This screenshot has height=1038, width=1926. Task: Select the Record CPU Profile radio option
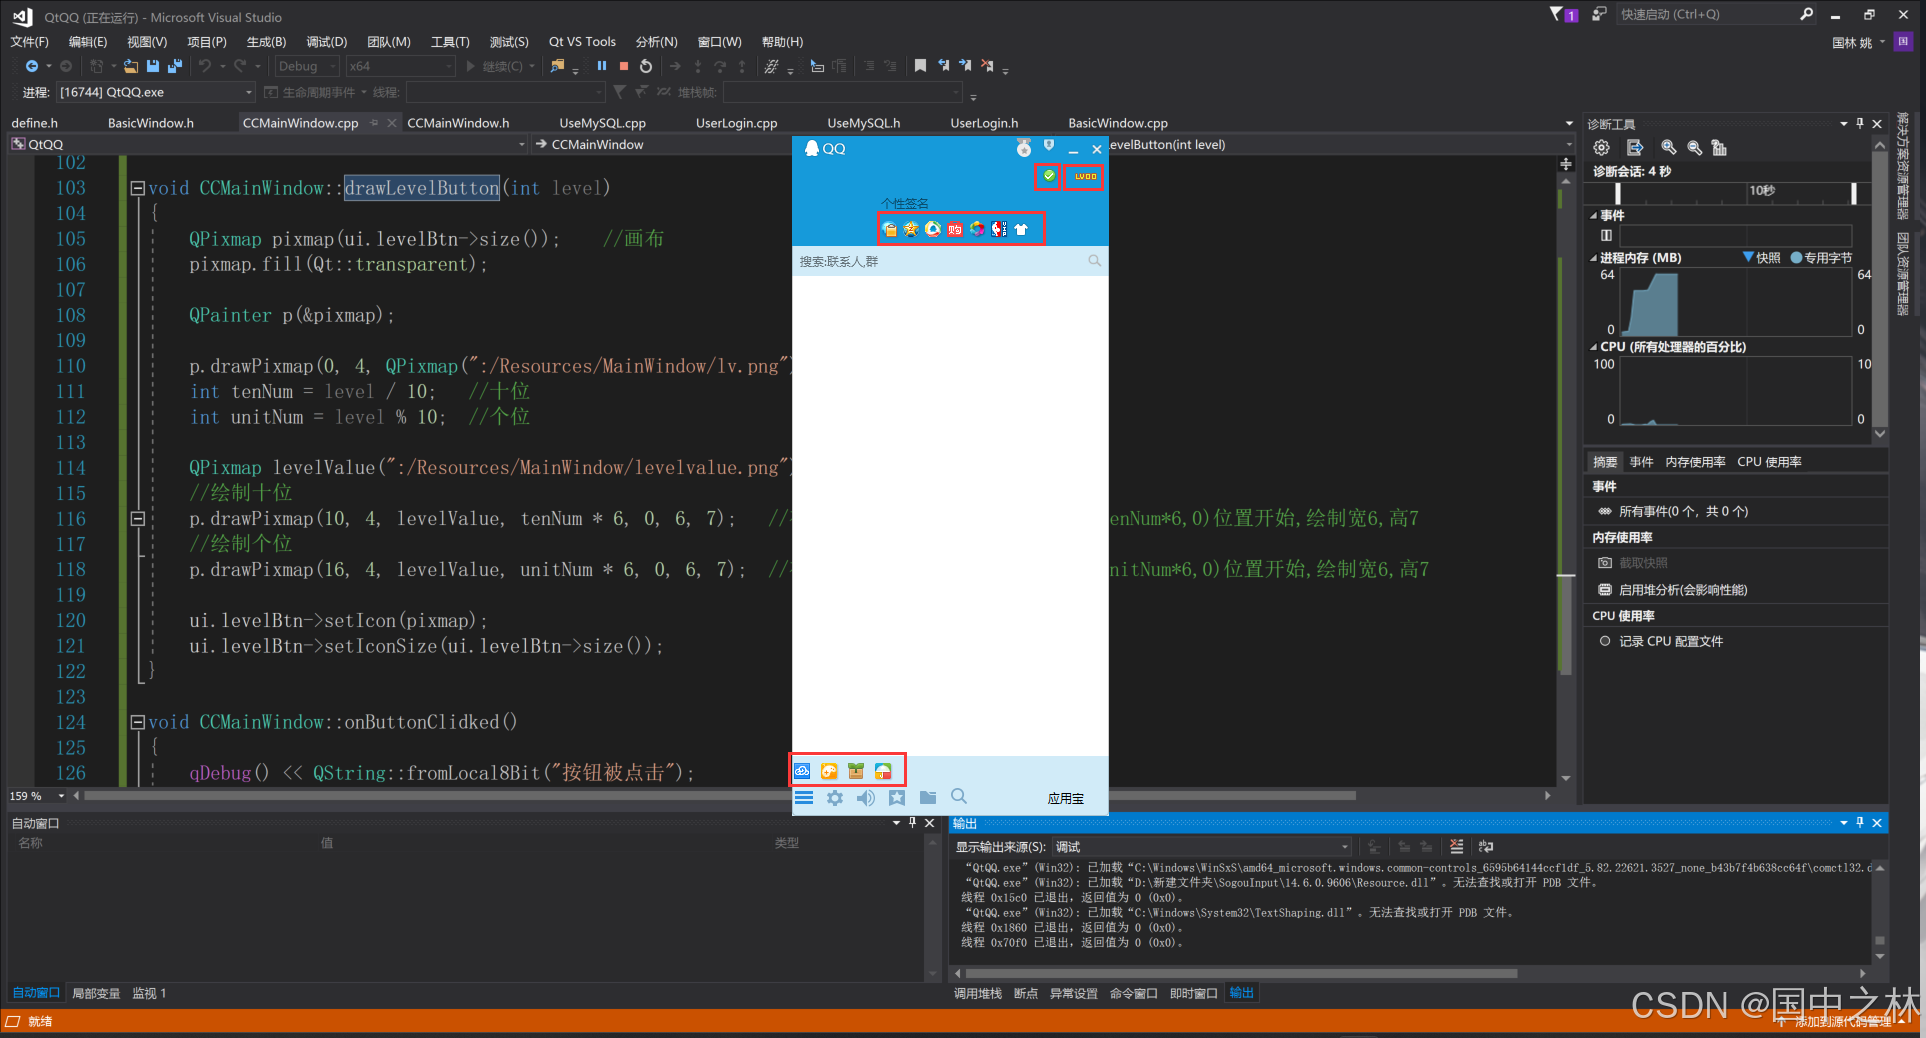(1605, 641)
